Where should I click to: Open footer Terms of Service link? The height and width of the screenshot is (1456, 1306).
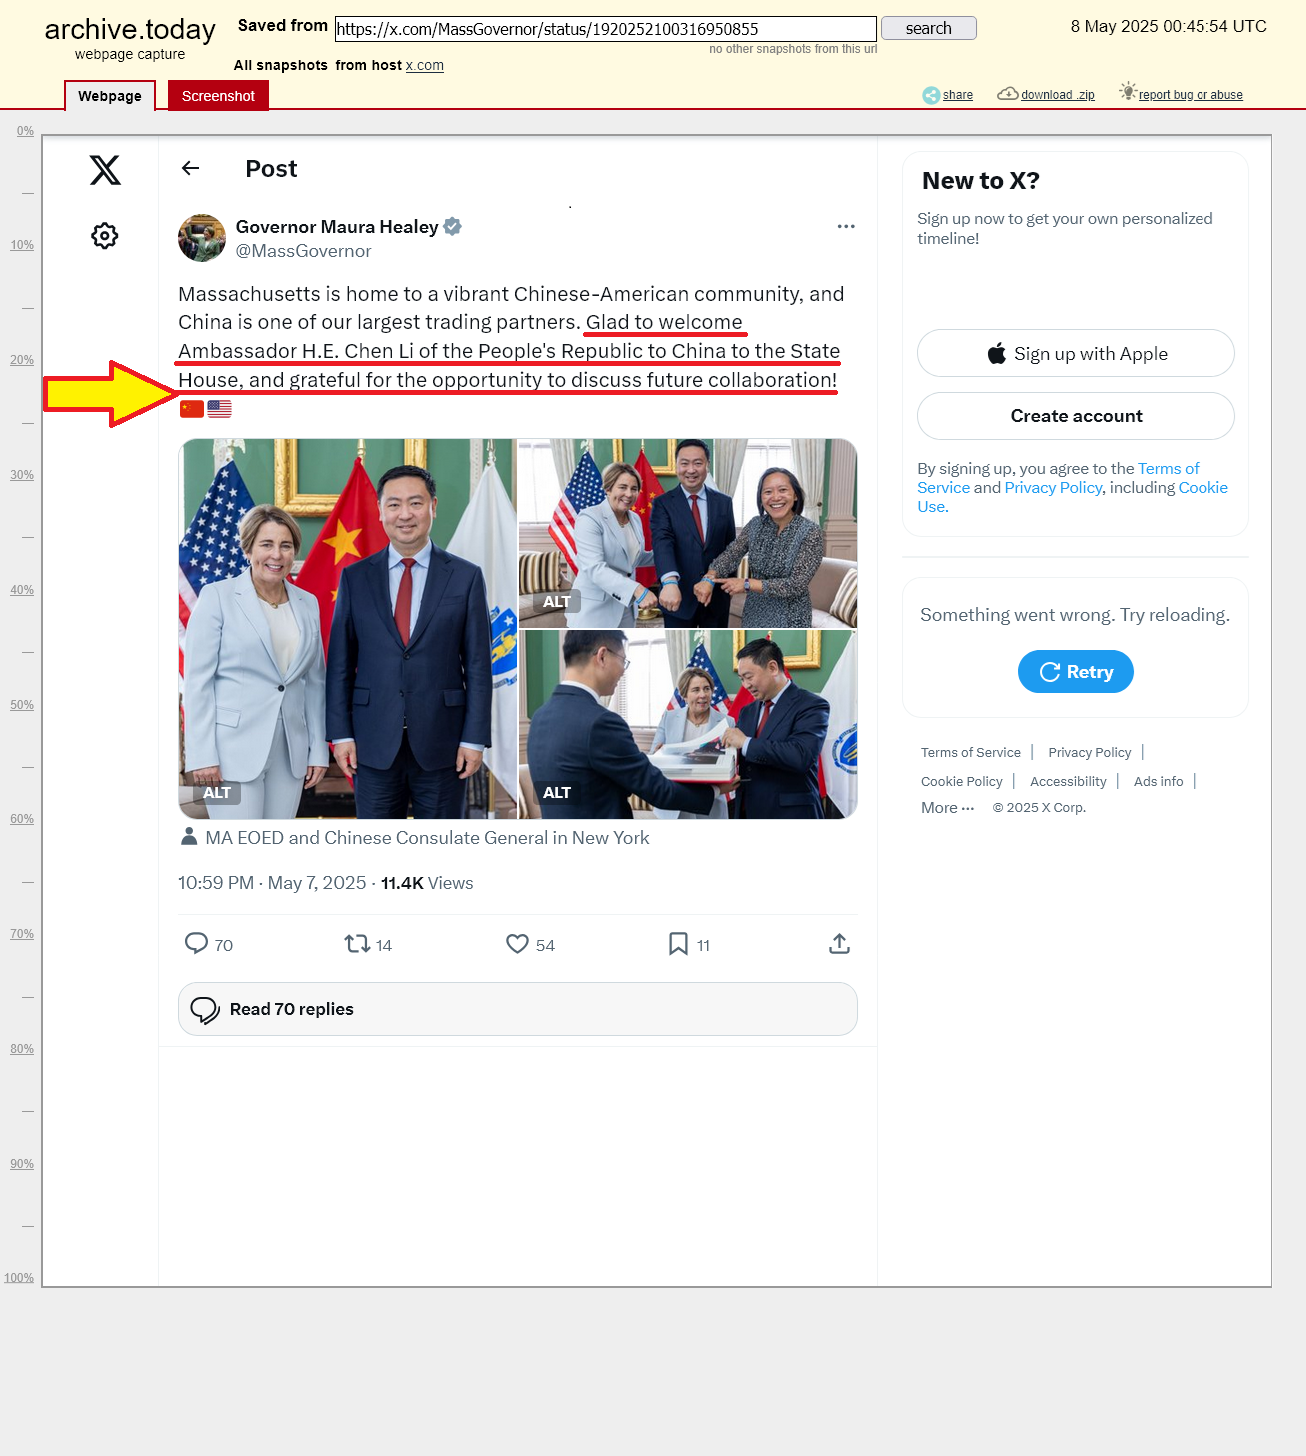tap(971, 753)
